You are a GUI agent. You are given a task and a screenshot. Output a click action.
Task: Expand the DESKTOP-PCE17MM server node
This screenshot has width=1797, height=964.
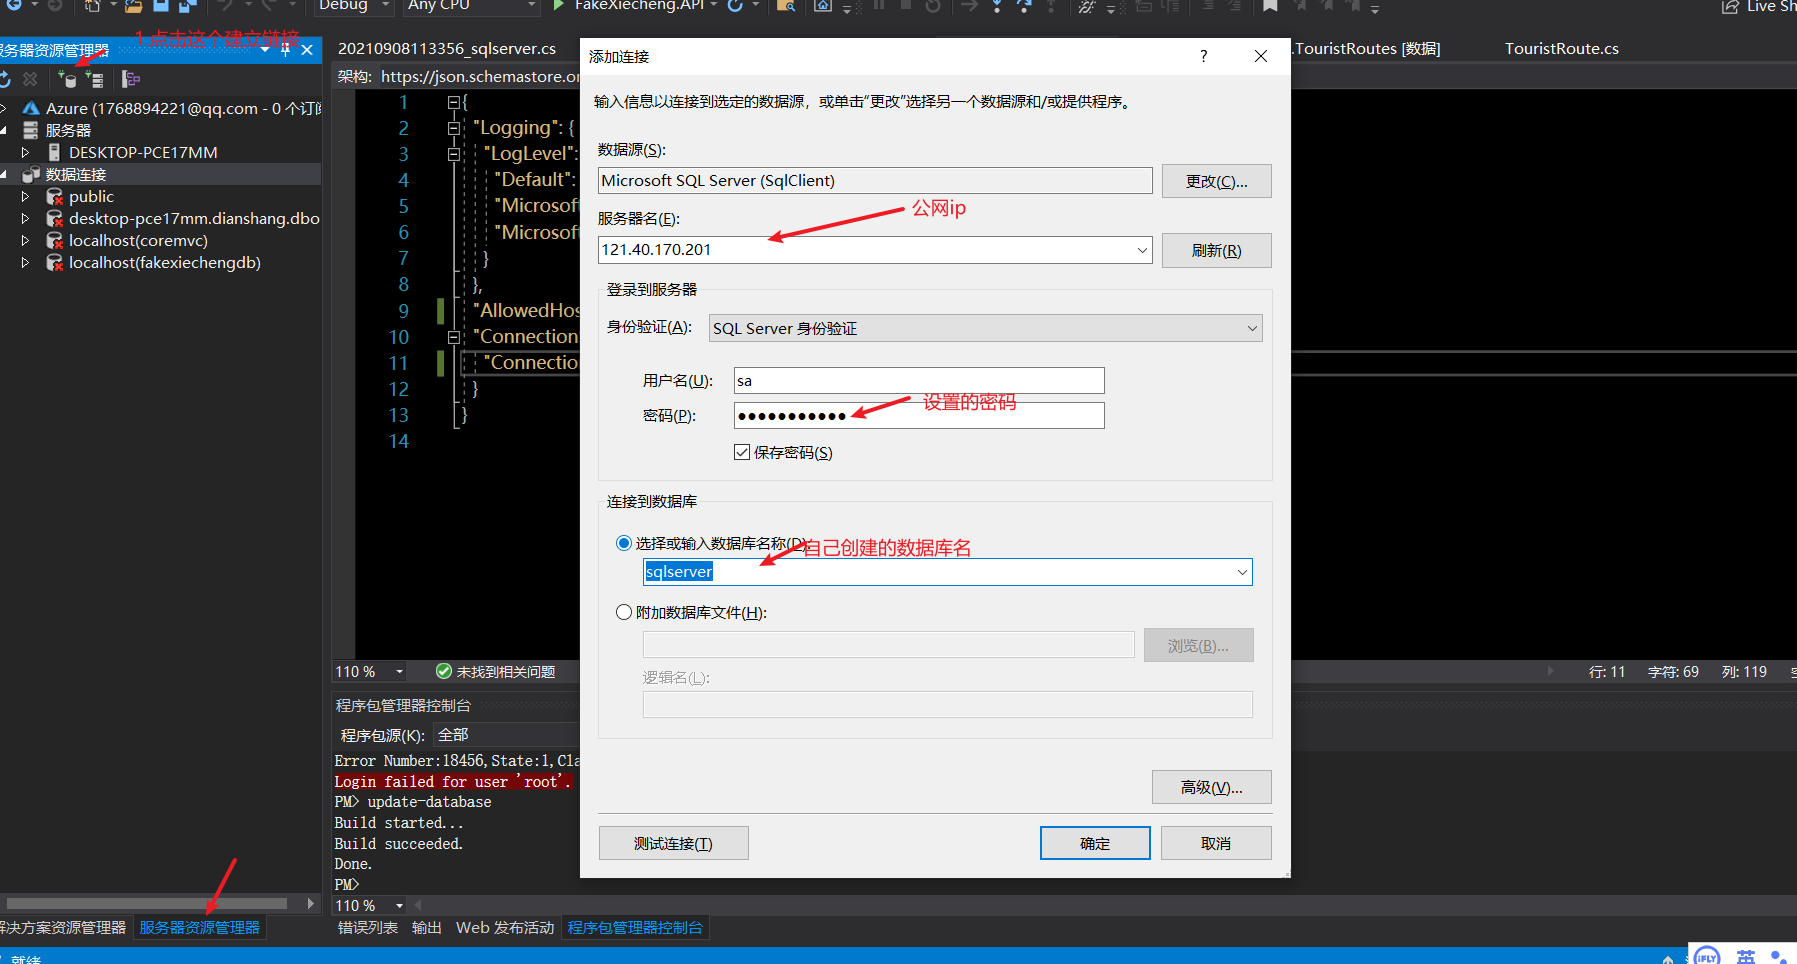click(x=25, y=153)
